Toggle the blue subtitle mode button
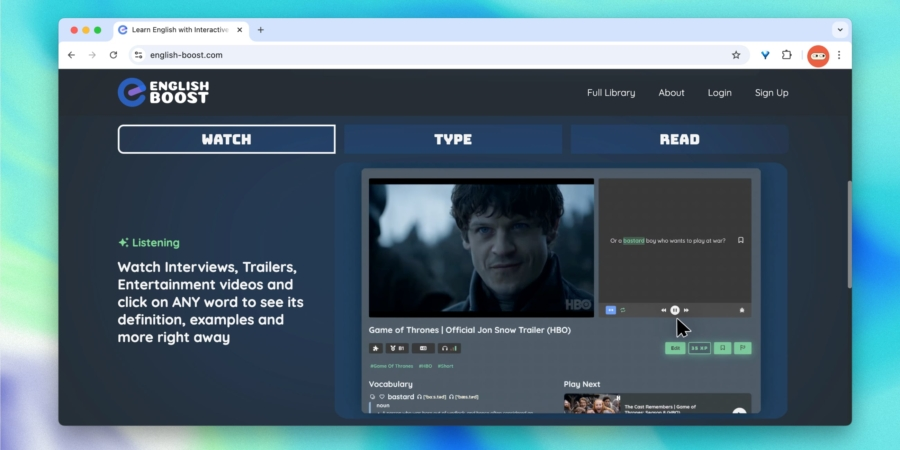Screen dimensions: 900x450 (x=611, y=310)
